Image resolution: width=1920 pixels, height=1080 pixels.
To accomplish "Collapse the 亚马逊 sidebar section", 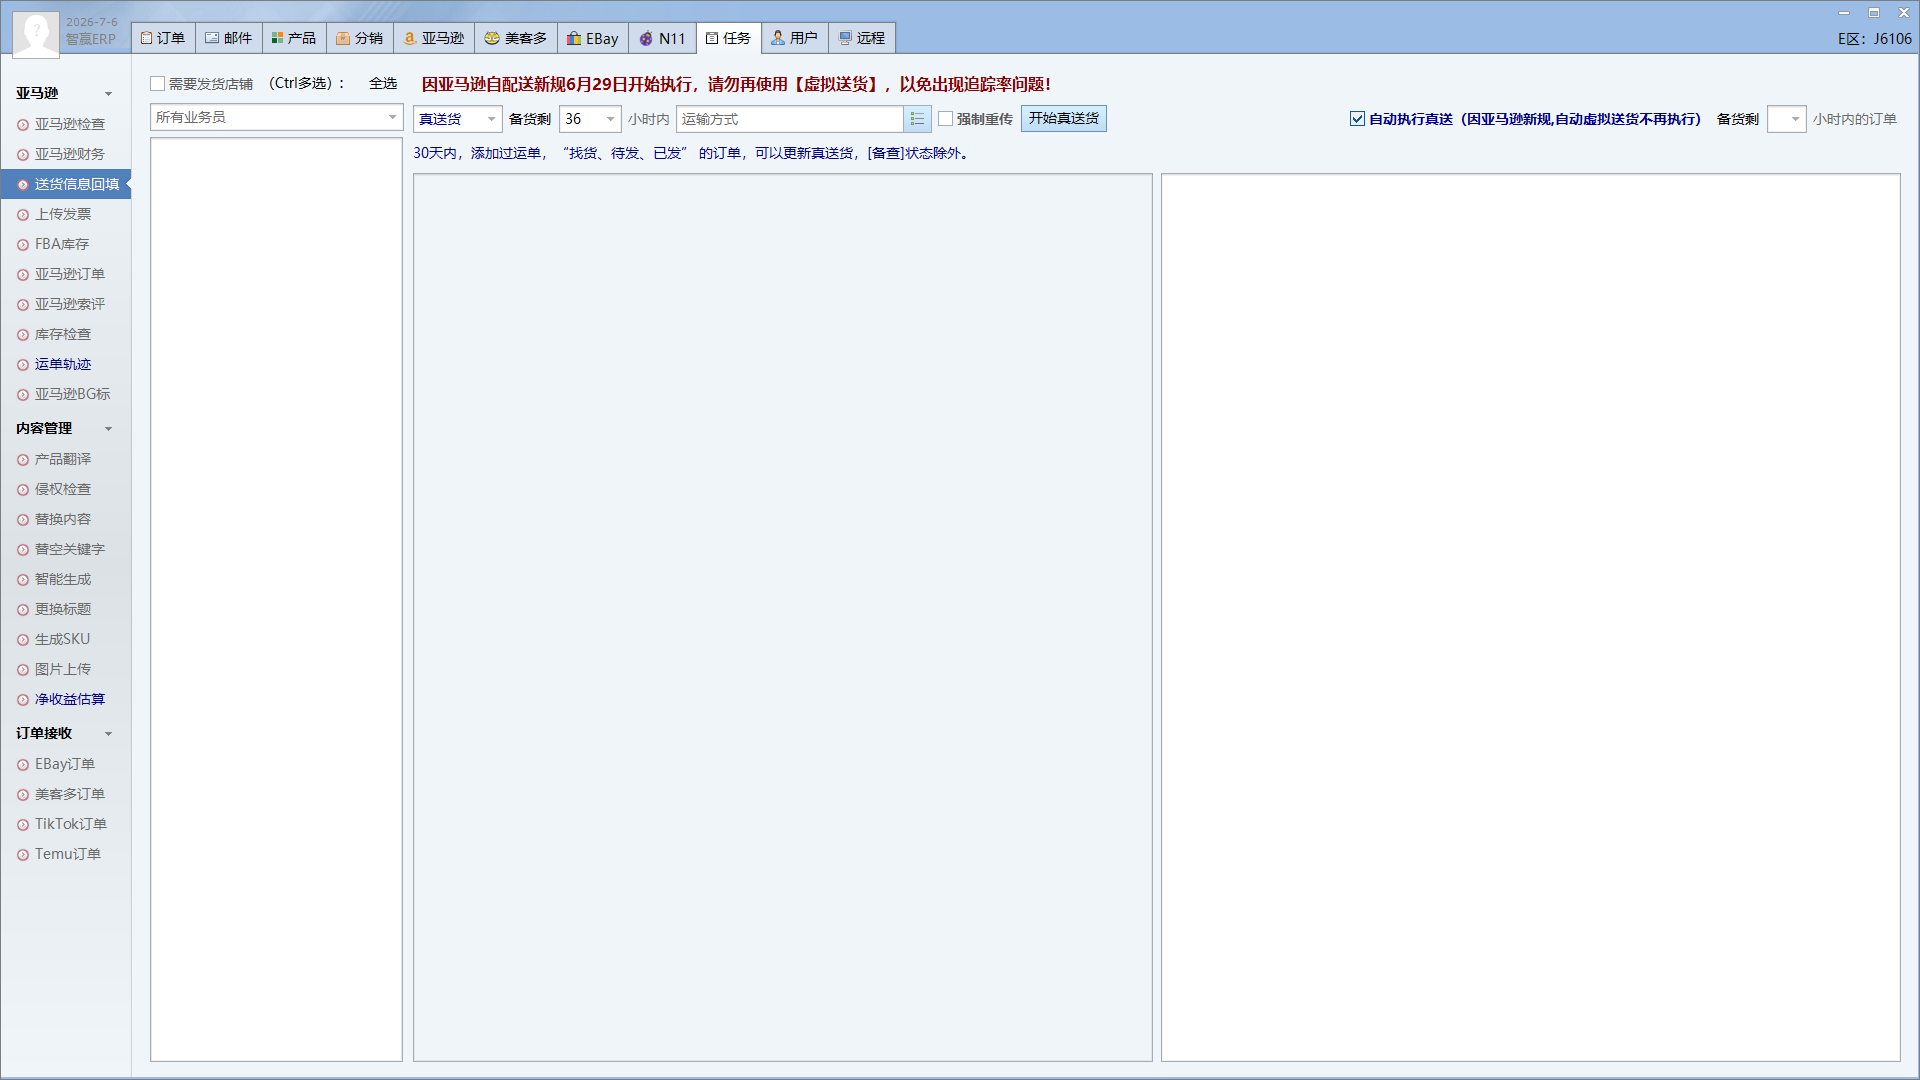I will (x=108, y=94).
